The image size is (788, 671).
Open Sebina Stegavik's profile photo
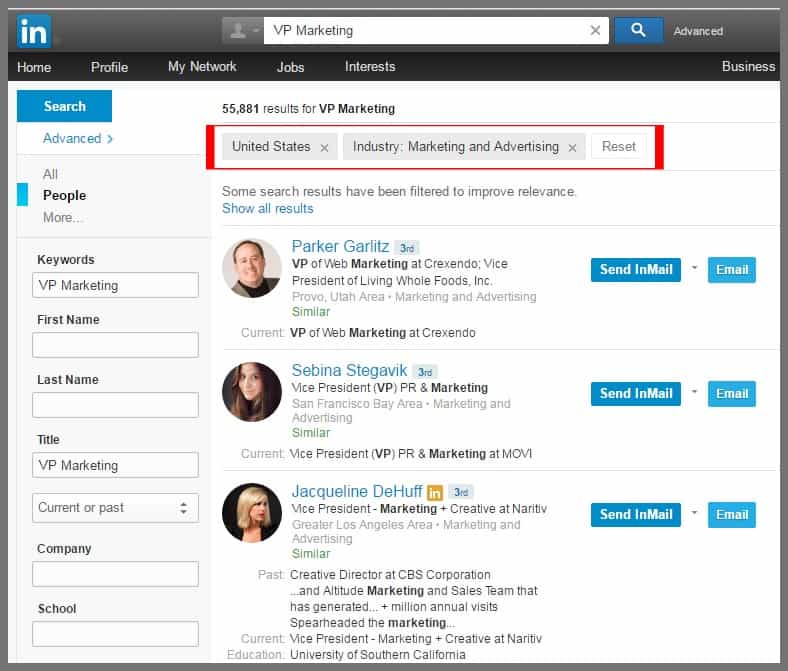pyautogui.click(x=252, y=392)
